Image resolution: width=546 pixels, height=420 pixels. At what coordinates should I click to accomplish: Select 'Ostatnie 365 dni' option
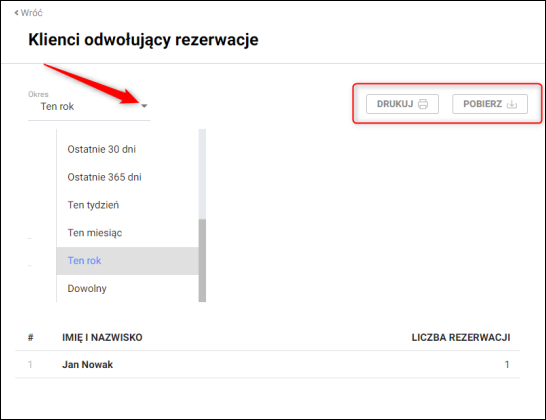click(127, 177)
